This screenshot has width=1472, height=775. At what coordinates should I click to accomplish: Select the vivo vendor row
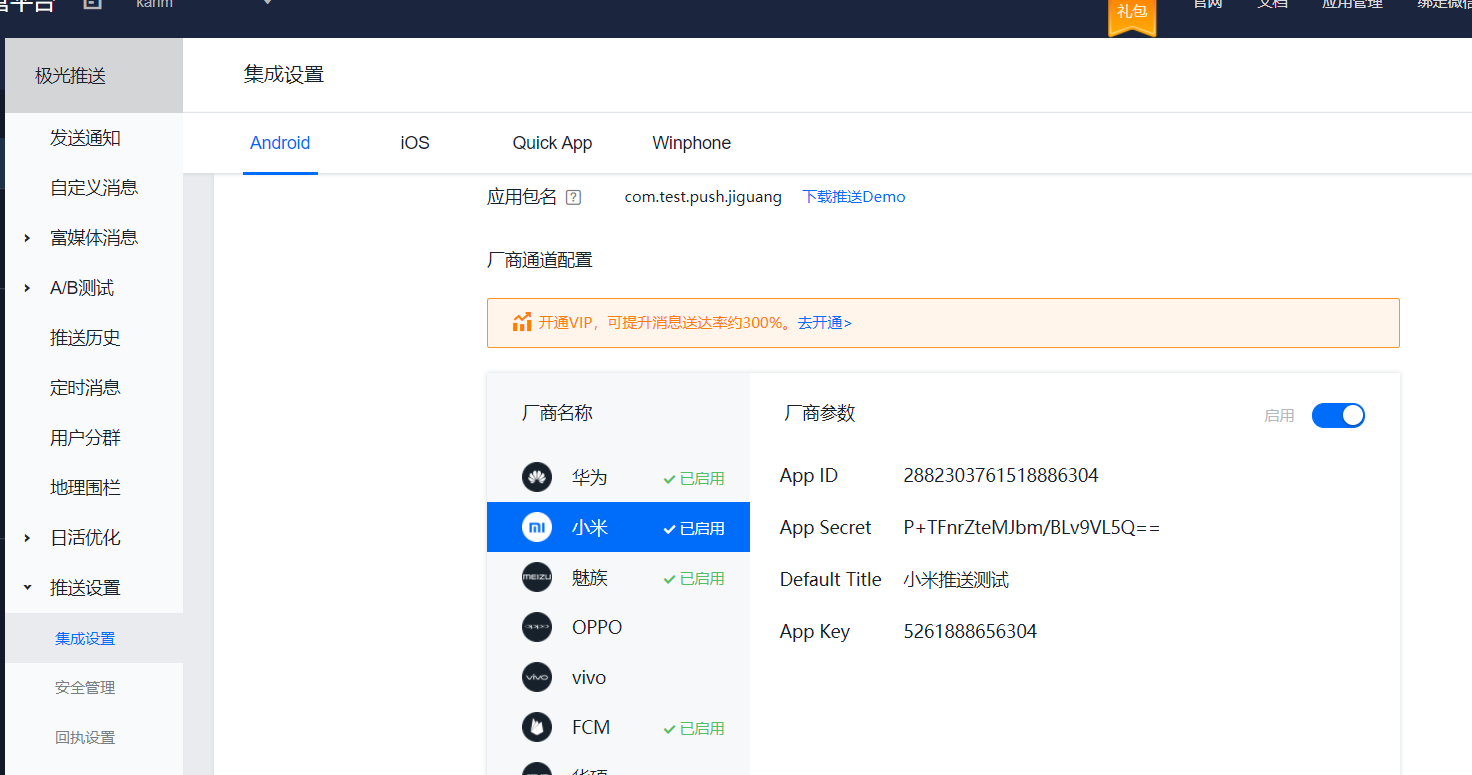click(x=618, y=677)
